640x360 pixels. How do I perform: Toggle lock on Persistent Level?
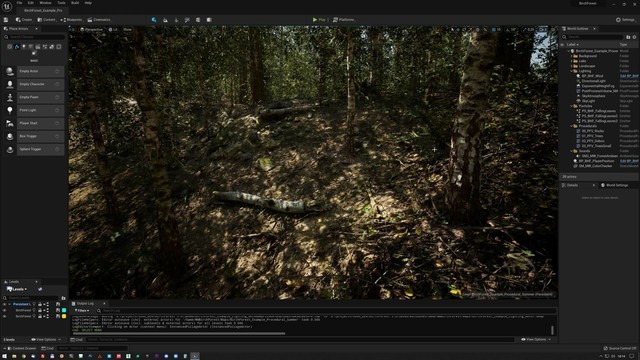(x=40, y=304)
